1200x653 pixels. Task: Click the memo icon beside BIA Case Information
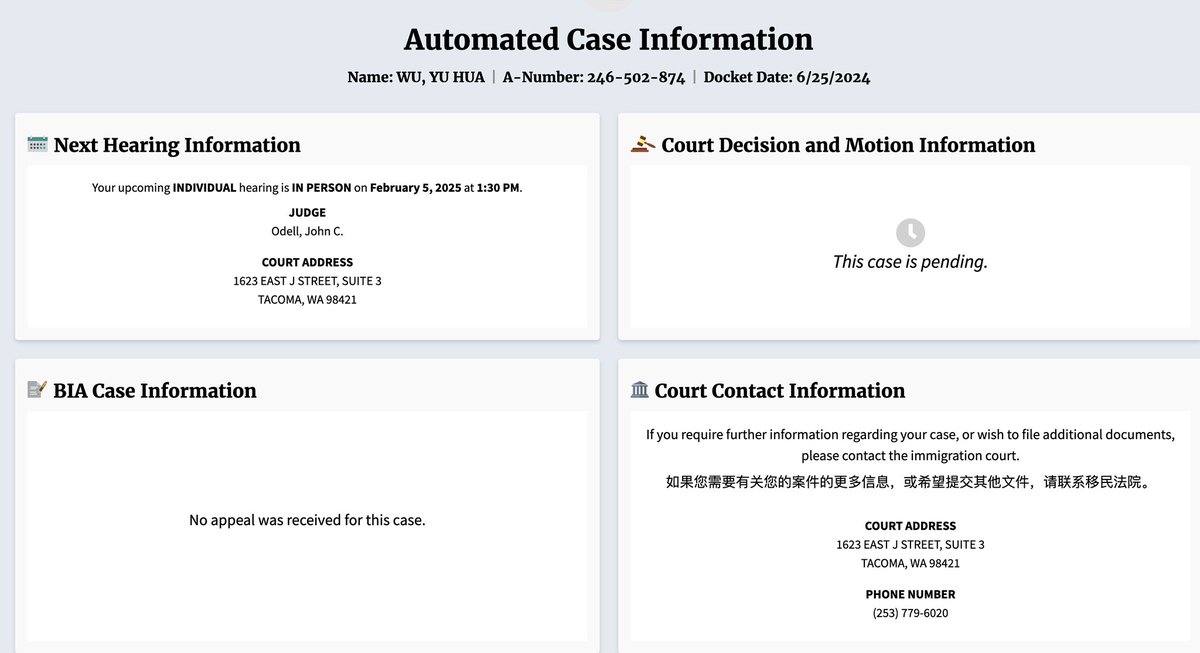(x=37, y=390)
